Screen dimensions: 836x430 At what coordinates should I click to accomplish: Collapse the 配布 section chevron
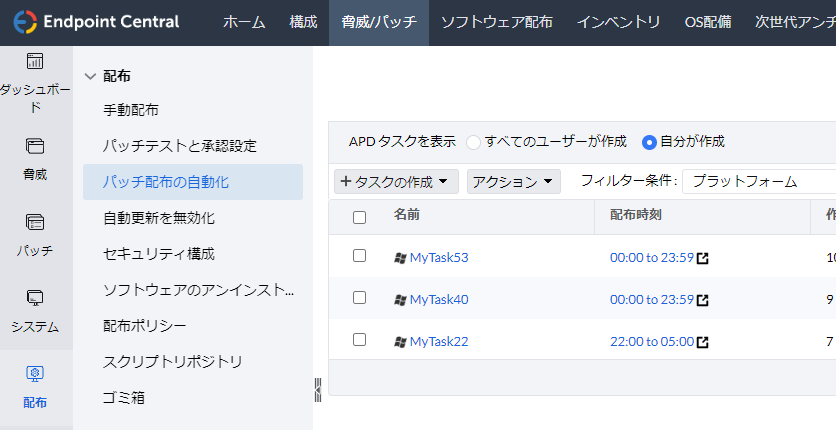click(91, 75)
